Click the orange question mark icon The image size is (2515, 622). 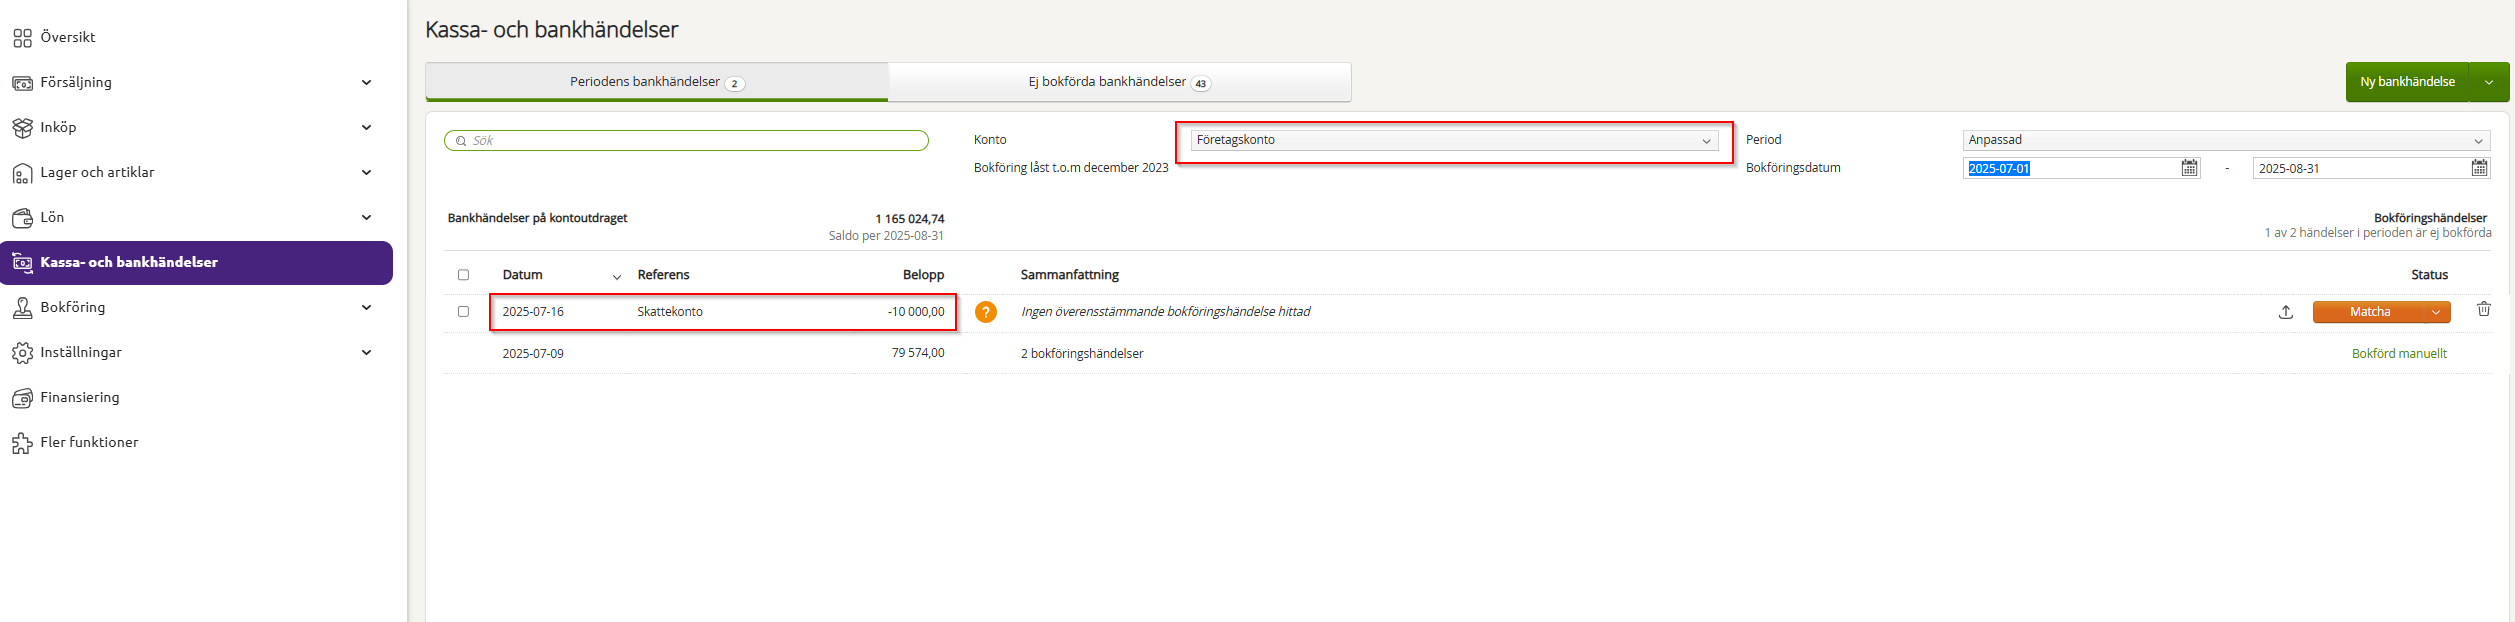986,312
